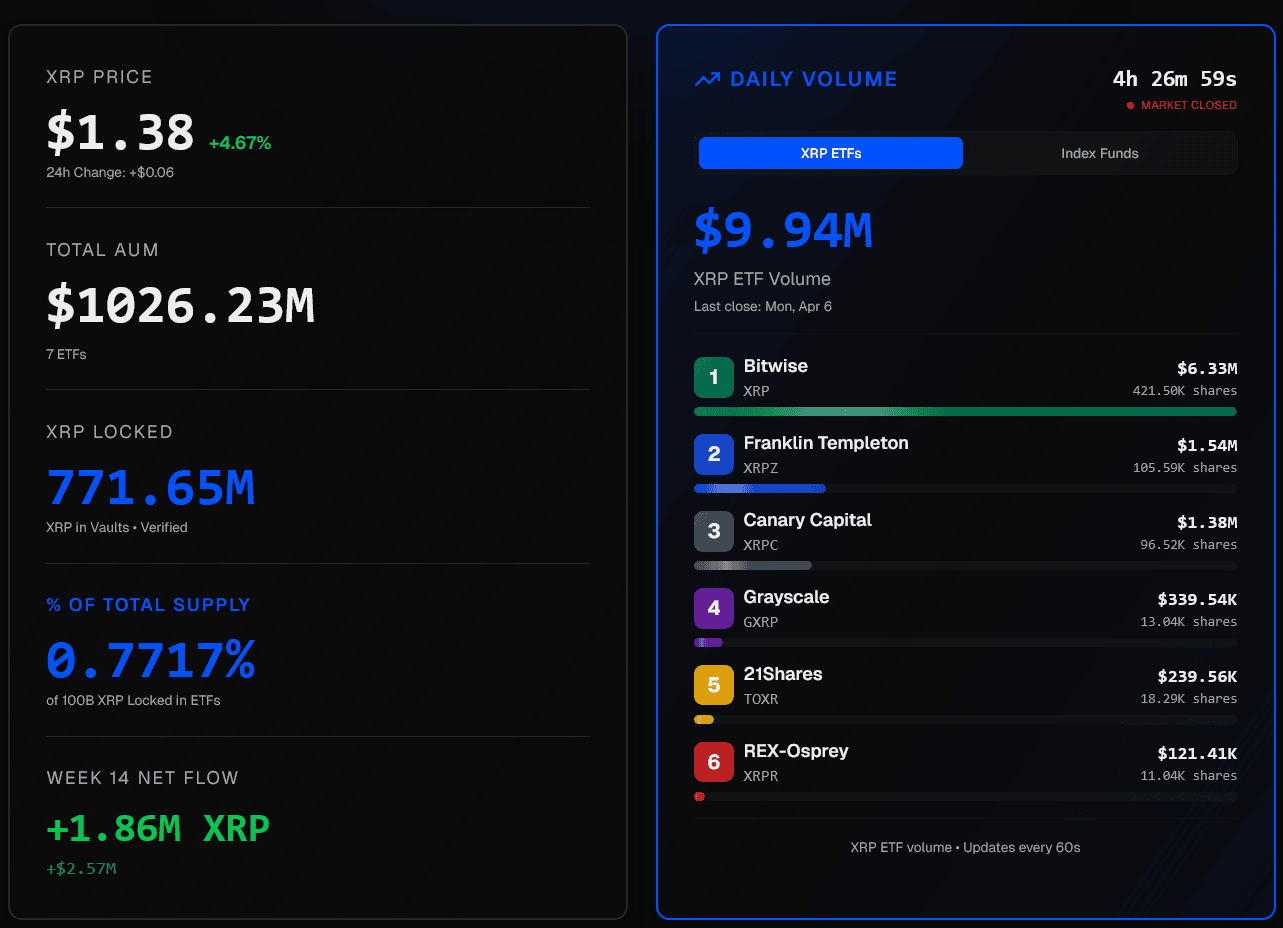The height and width of the screenshot is (928, 1283).
Task: Click the 771.65M XRP Locked figure
Action: click(x=150, y=488)
